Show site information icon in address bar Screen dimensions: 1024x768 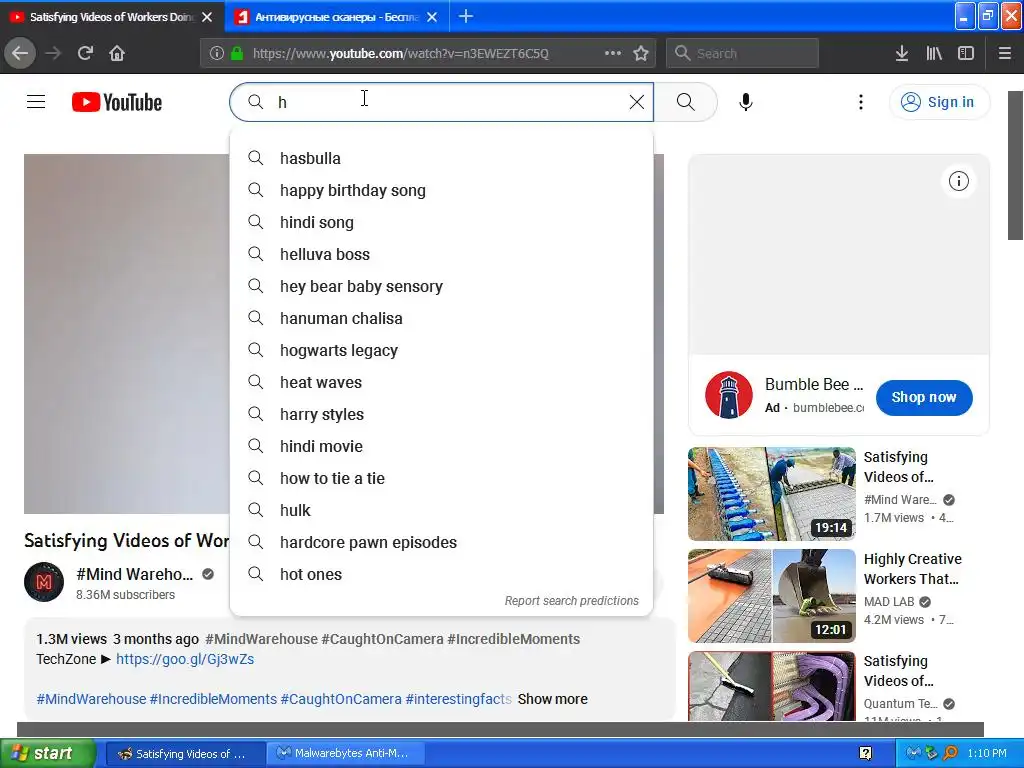click(x=217, y=53)
